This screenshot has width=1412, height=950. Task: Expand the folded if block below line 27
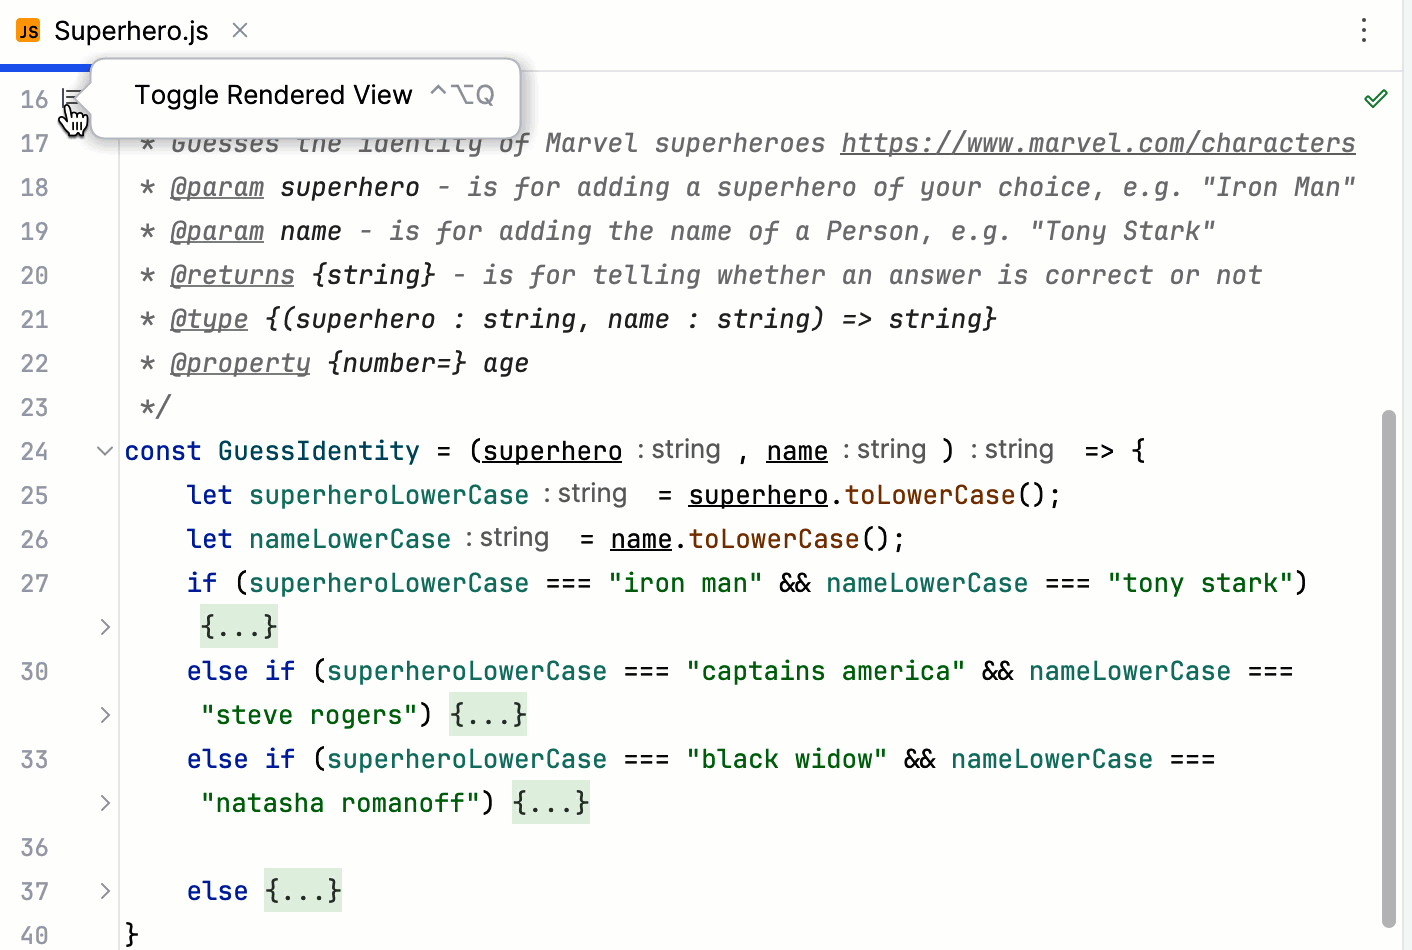104,627
